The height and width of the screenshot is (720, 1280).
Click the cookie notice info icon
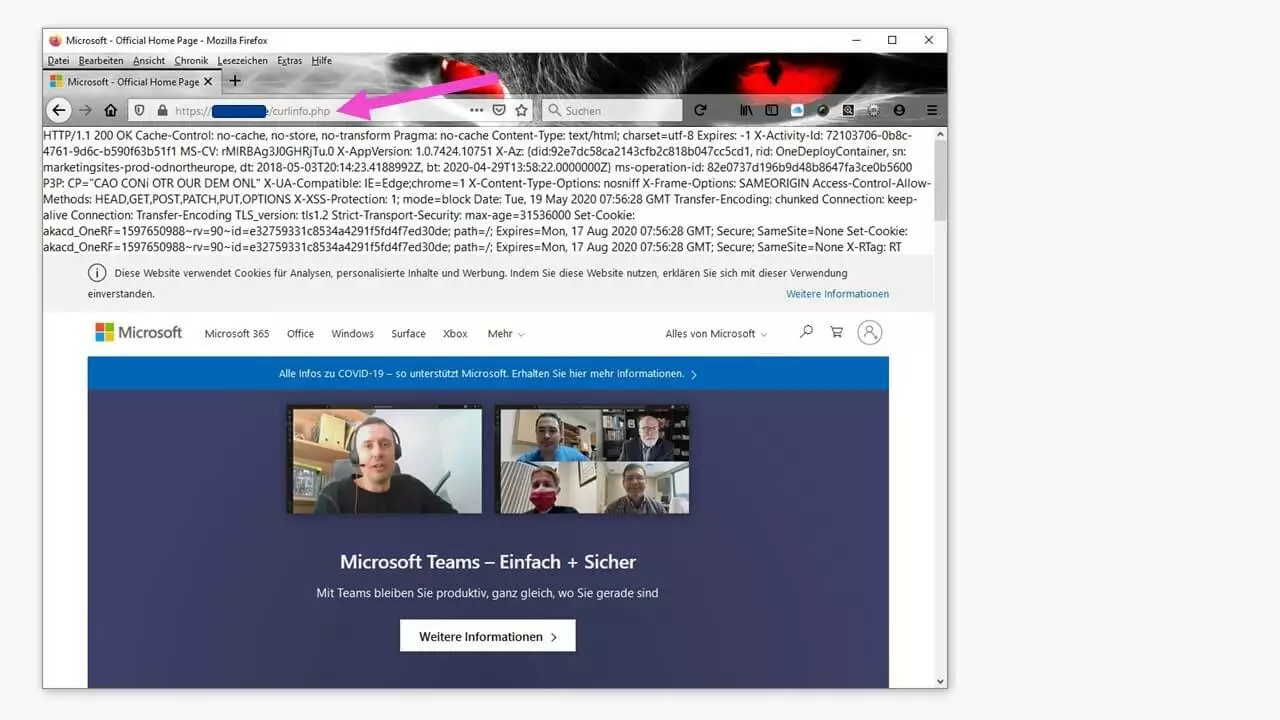[97, 273]
